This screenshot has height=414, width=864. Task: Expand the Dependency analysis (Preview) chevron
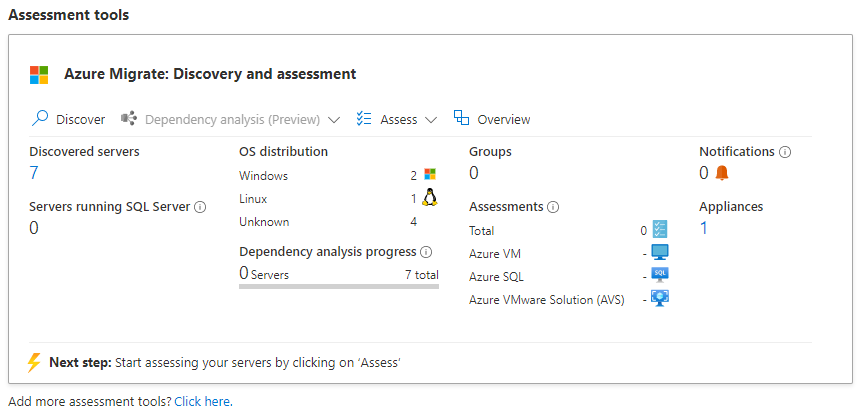tap(333, 120)
